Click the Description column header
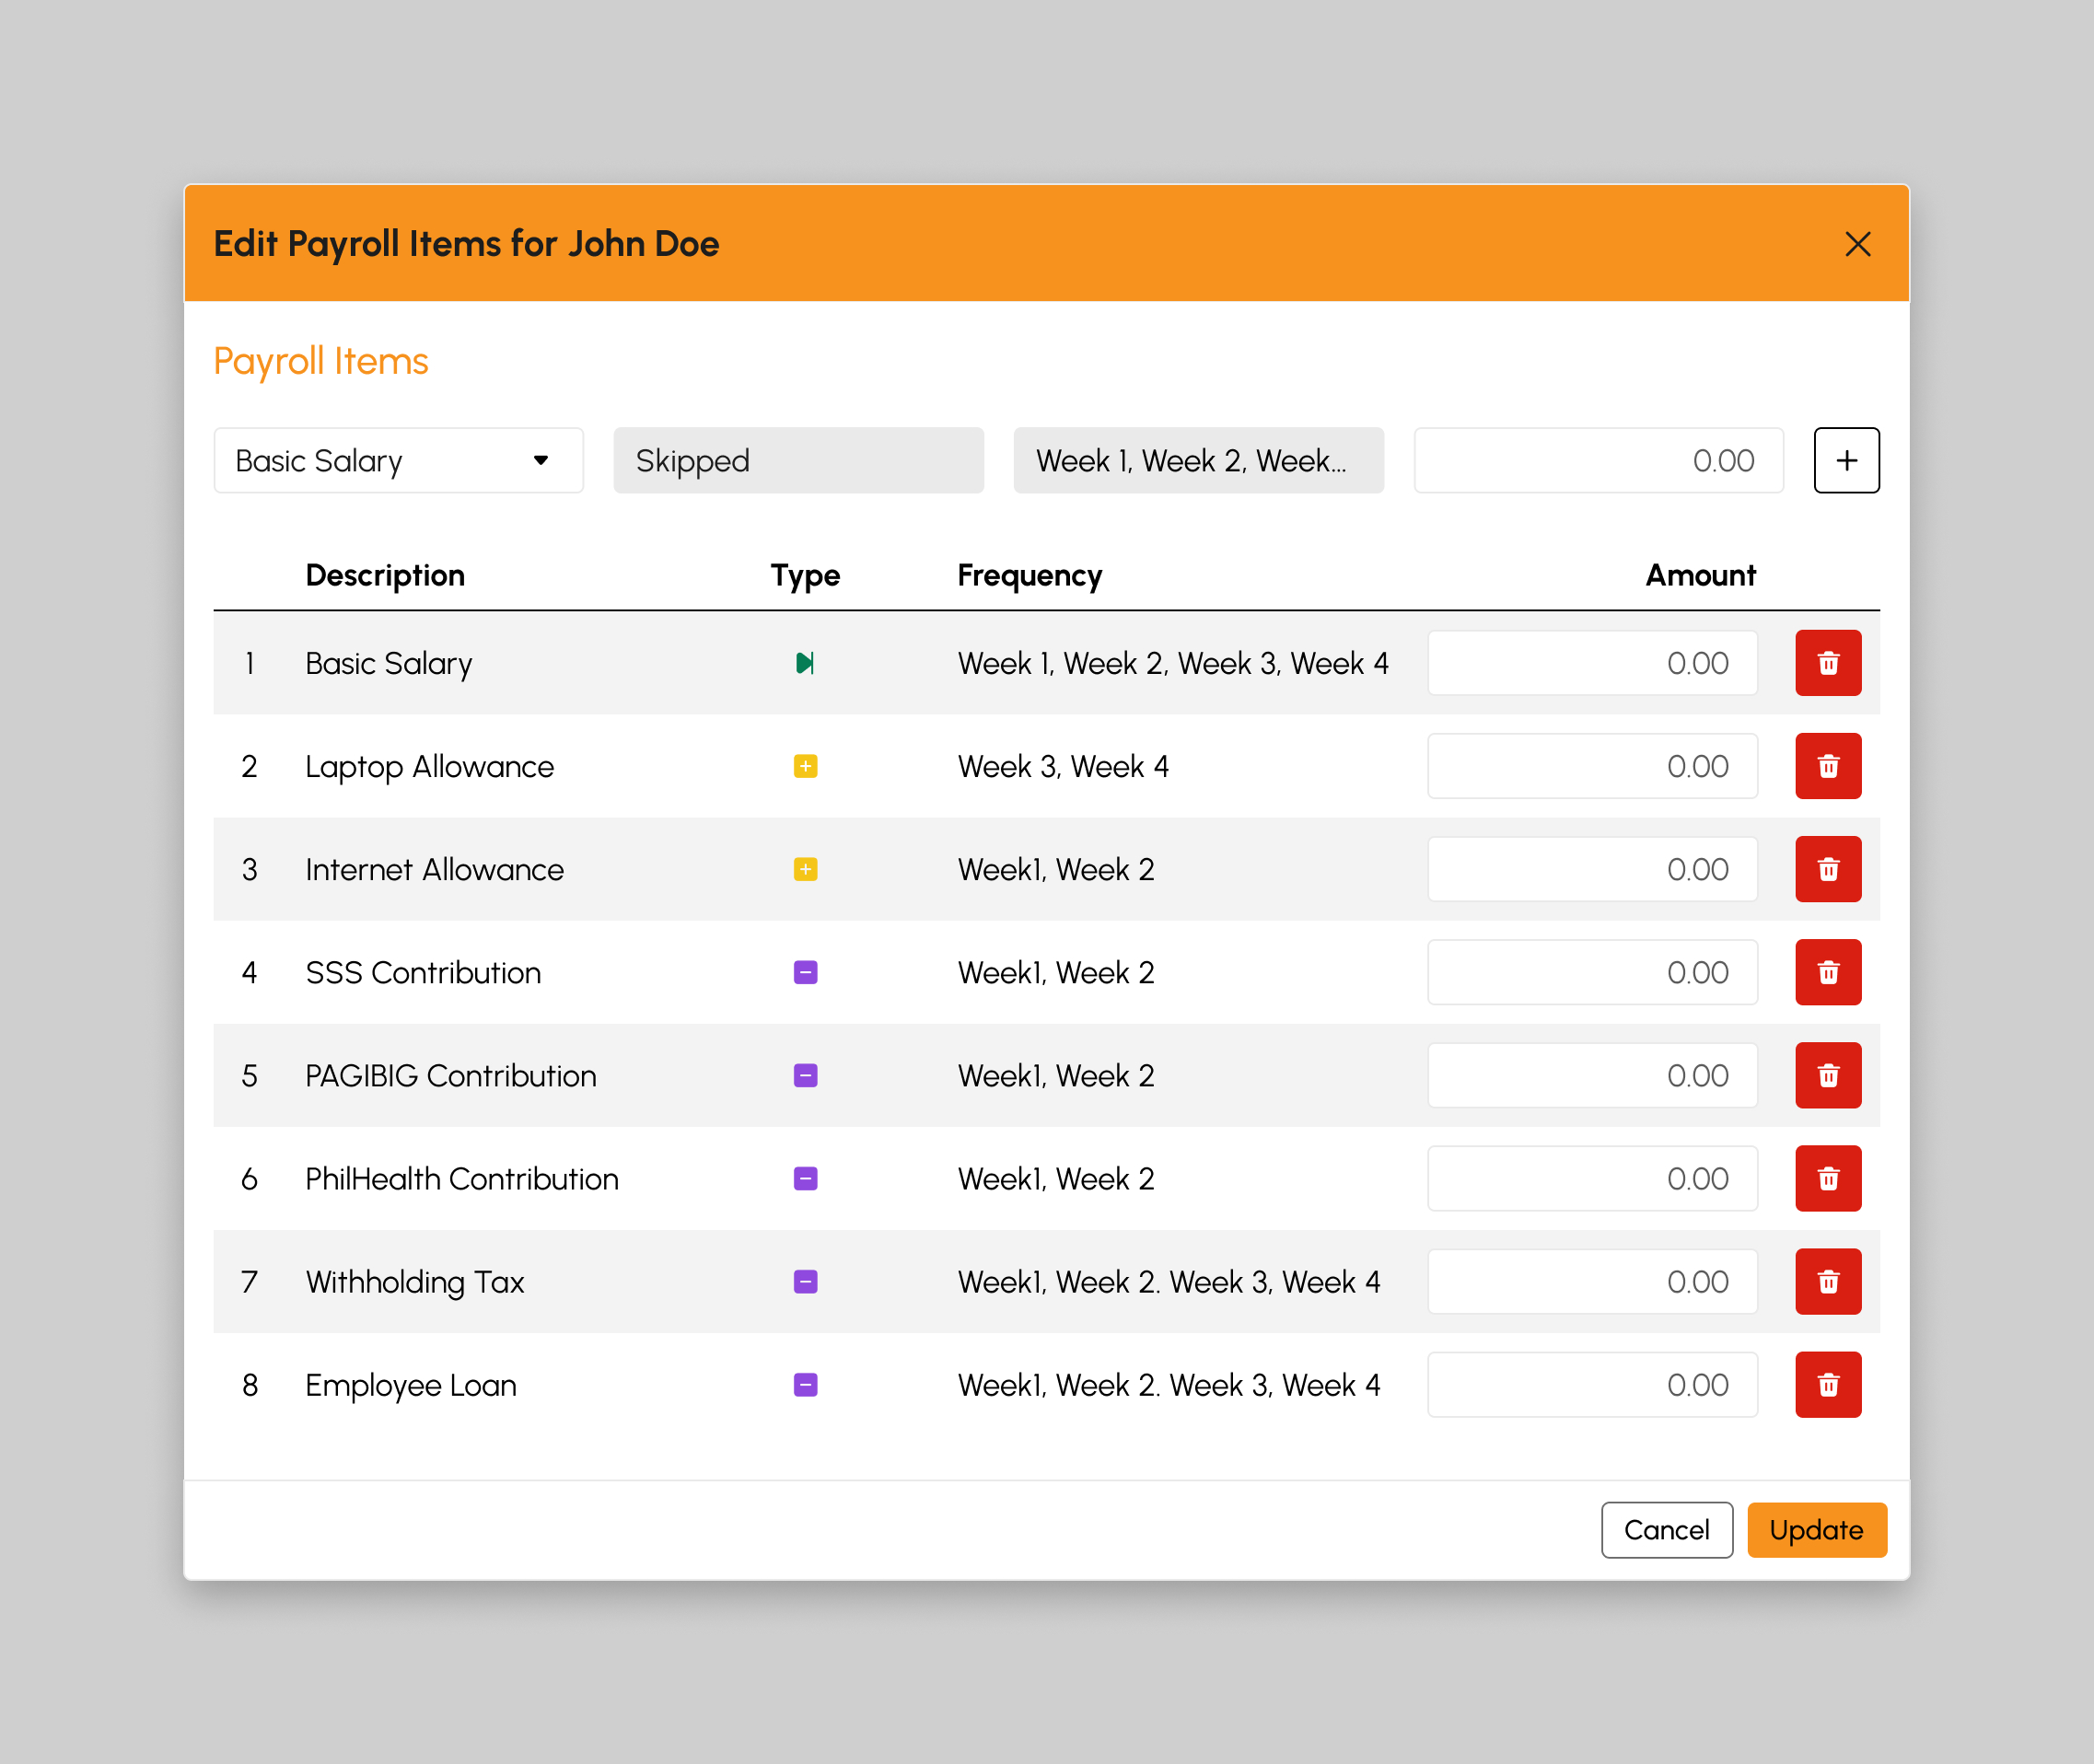Viewport: 2094px width, 1764px height. pyautogui.click(x=385, y=575)
